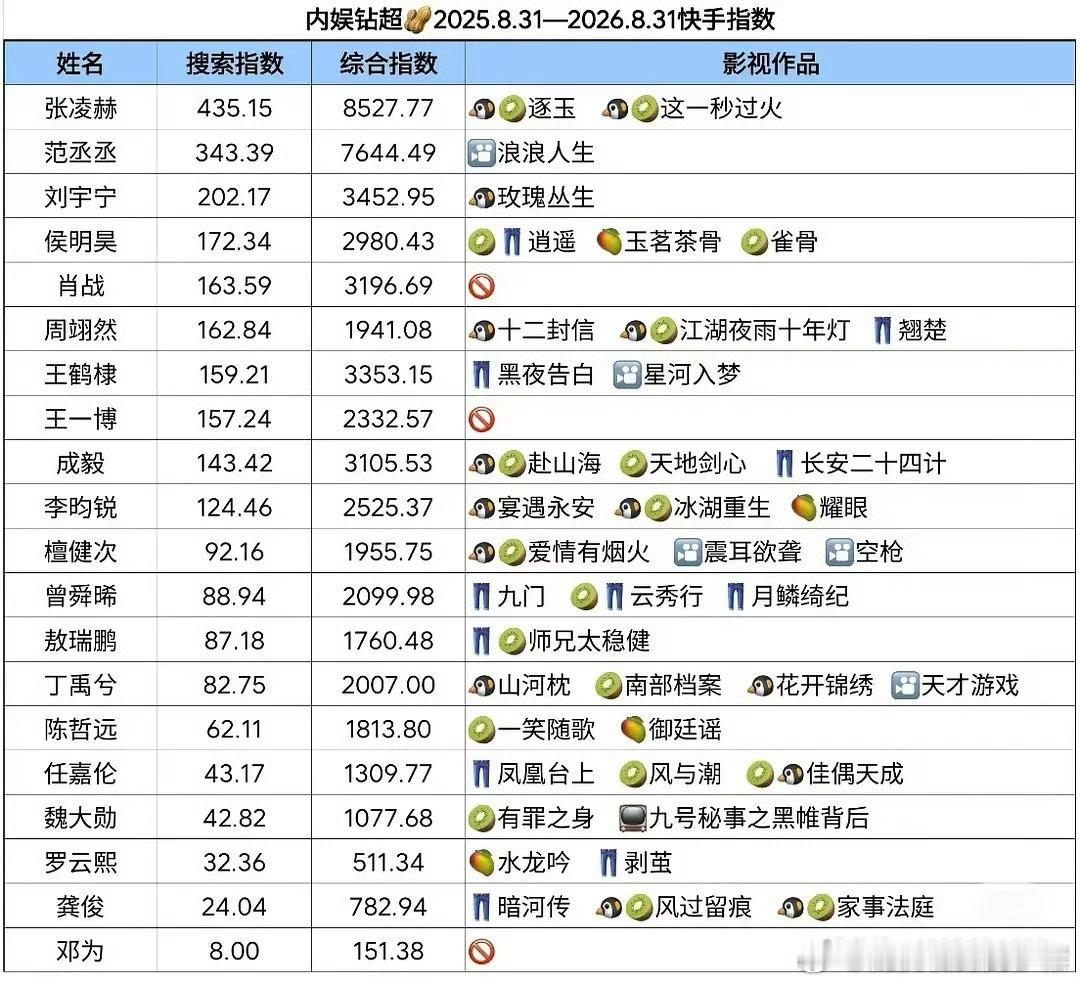Click the mango icon before 耀眼

click(804, 508)
